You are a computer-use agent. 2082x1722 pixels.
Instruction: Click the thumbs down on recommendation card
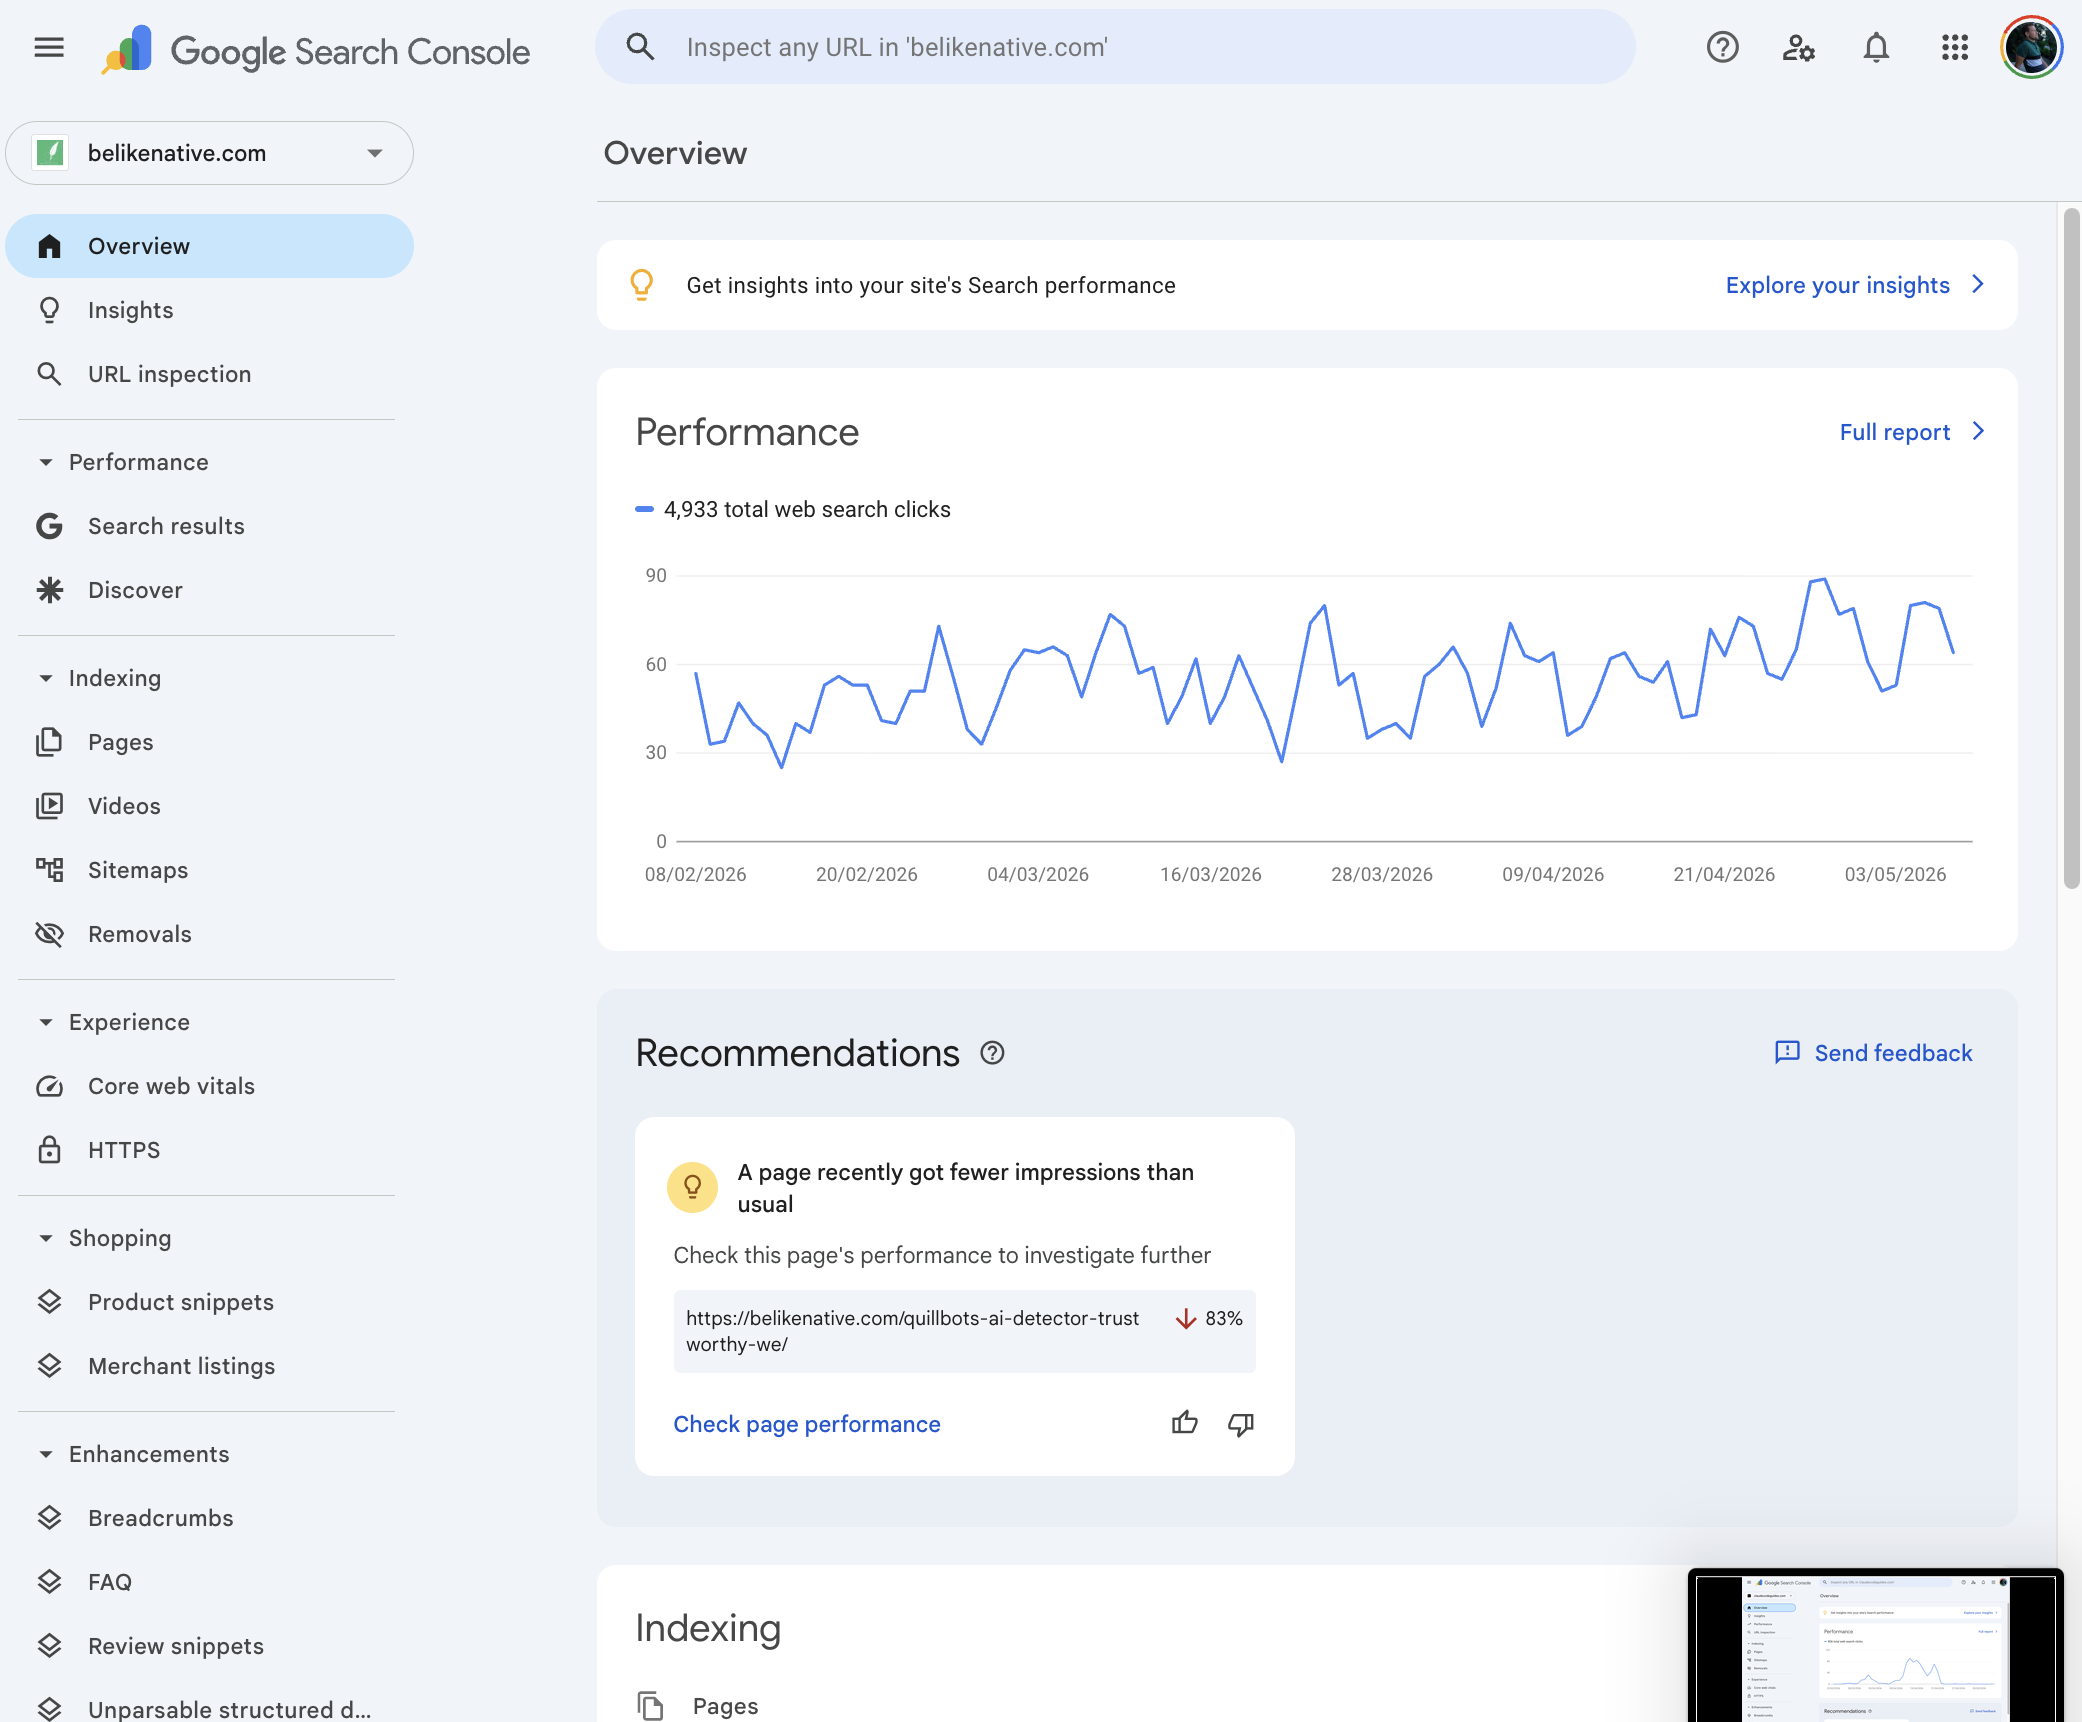pyautogui.click(x=1241, y=1424)
